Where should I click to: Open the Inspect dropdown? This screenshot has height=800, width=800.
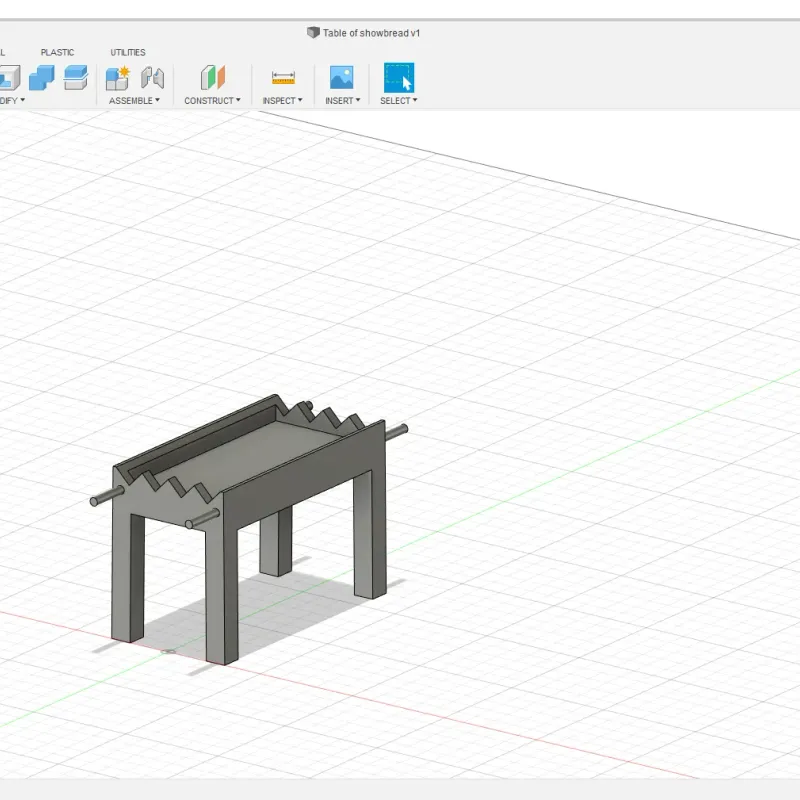pos(282,101)
